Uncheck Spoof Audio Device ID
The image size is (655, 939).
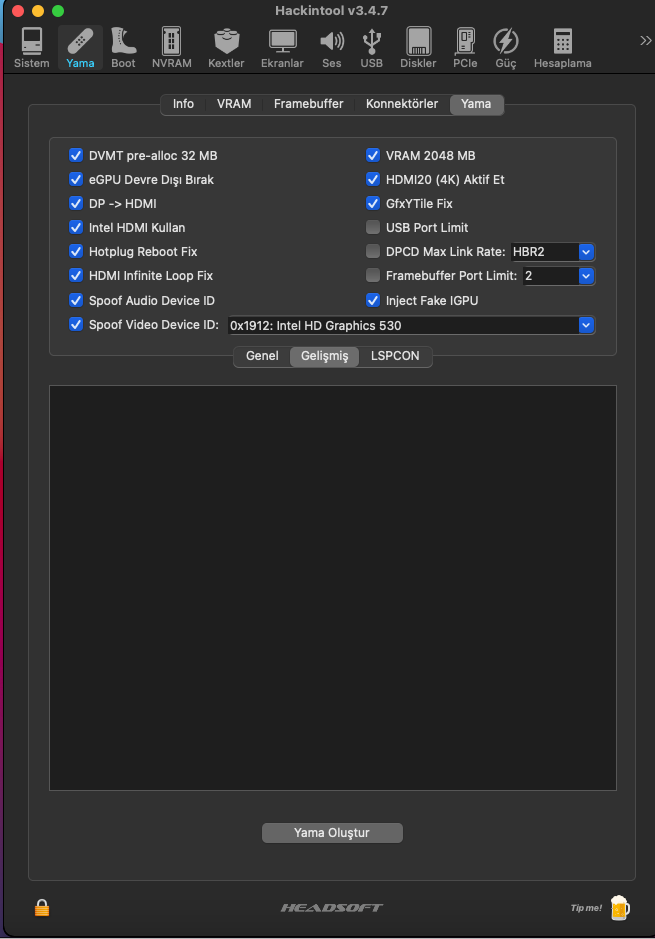coord(76,300)
